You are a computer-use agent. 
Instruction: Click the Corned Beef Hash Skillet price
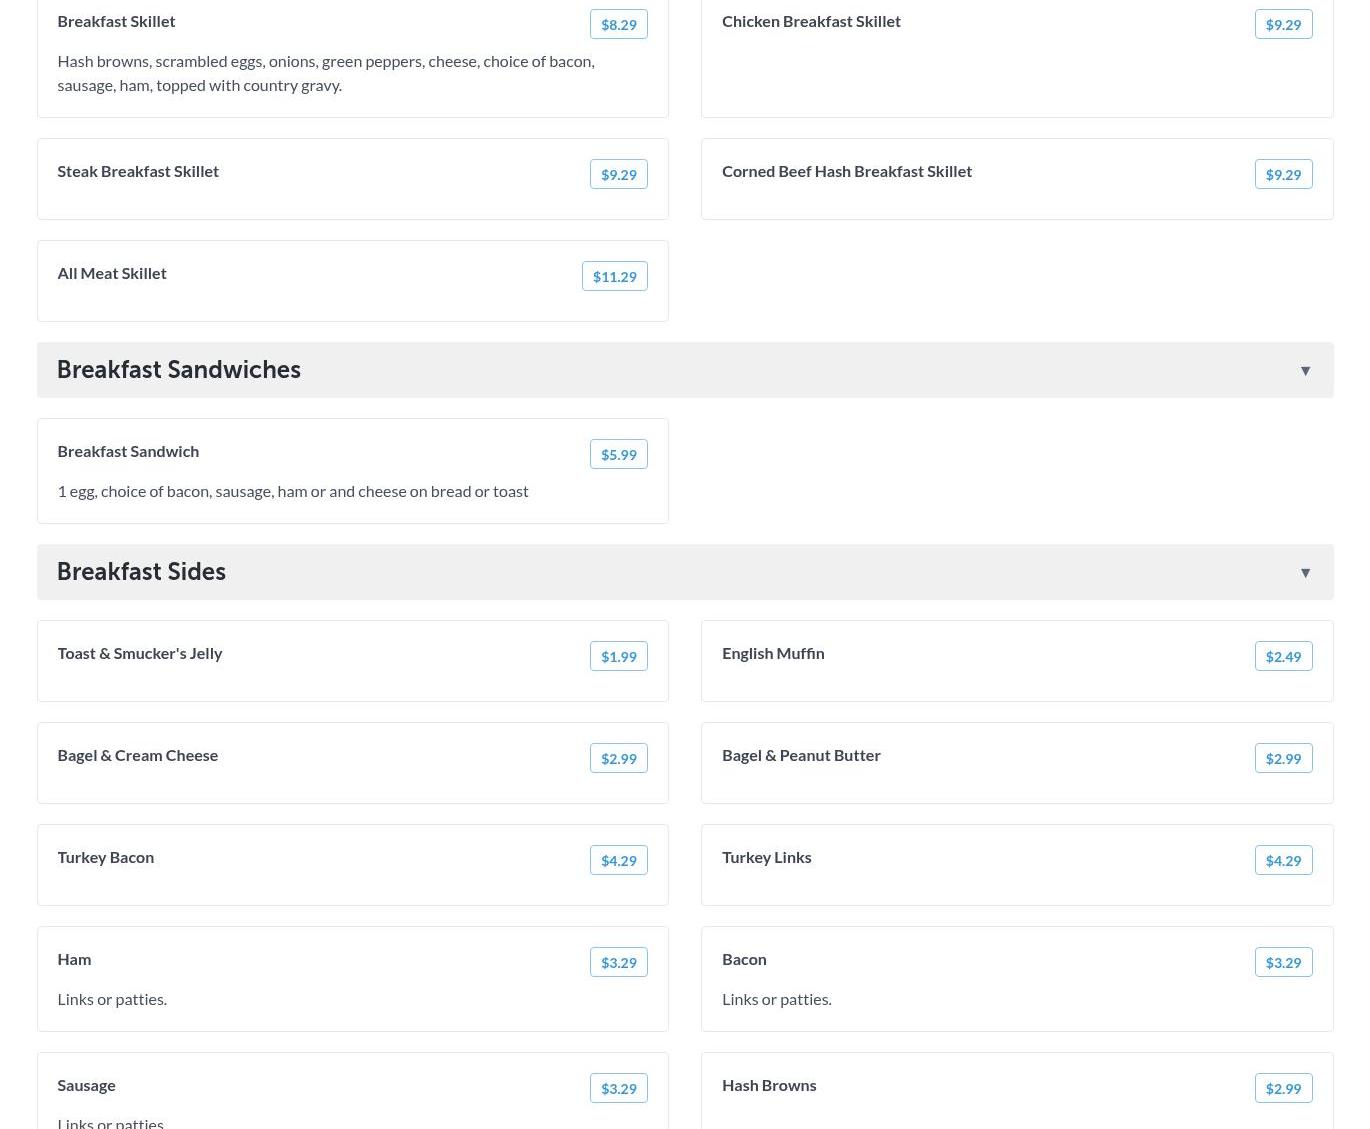(1283, 174)
